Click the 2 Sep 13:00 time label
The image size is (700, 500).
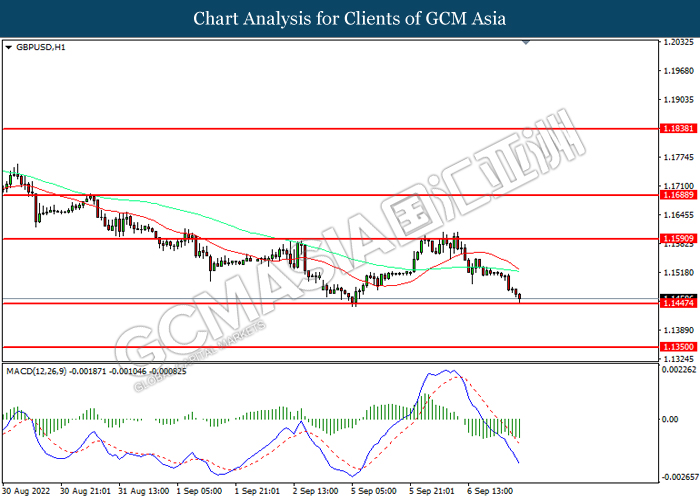coord(316,491)
